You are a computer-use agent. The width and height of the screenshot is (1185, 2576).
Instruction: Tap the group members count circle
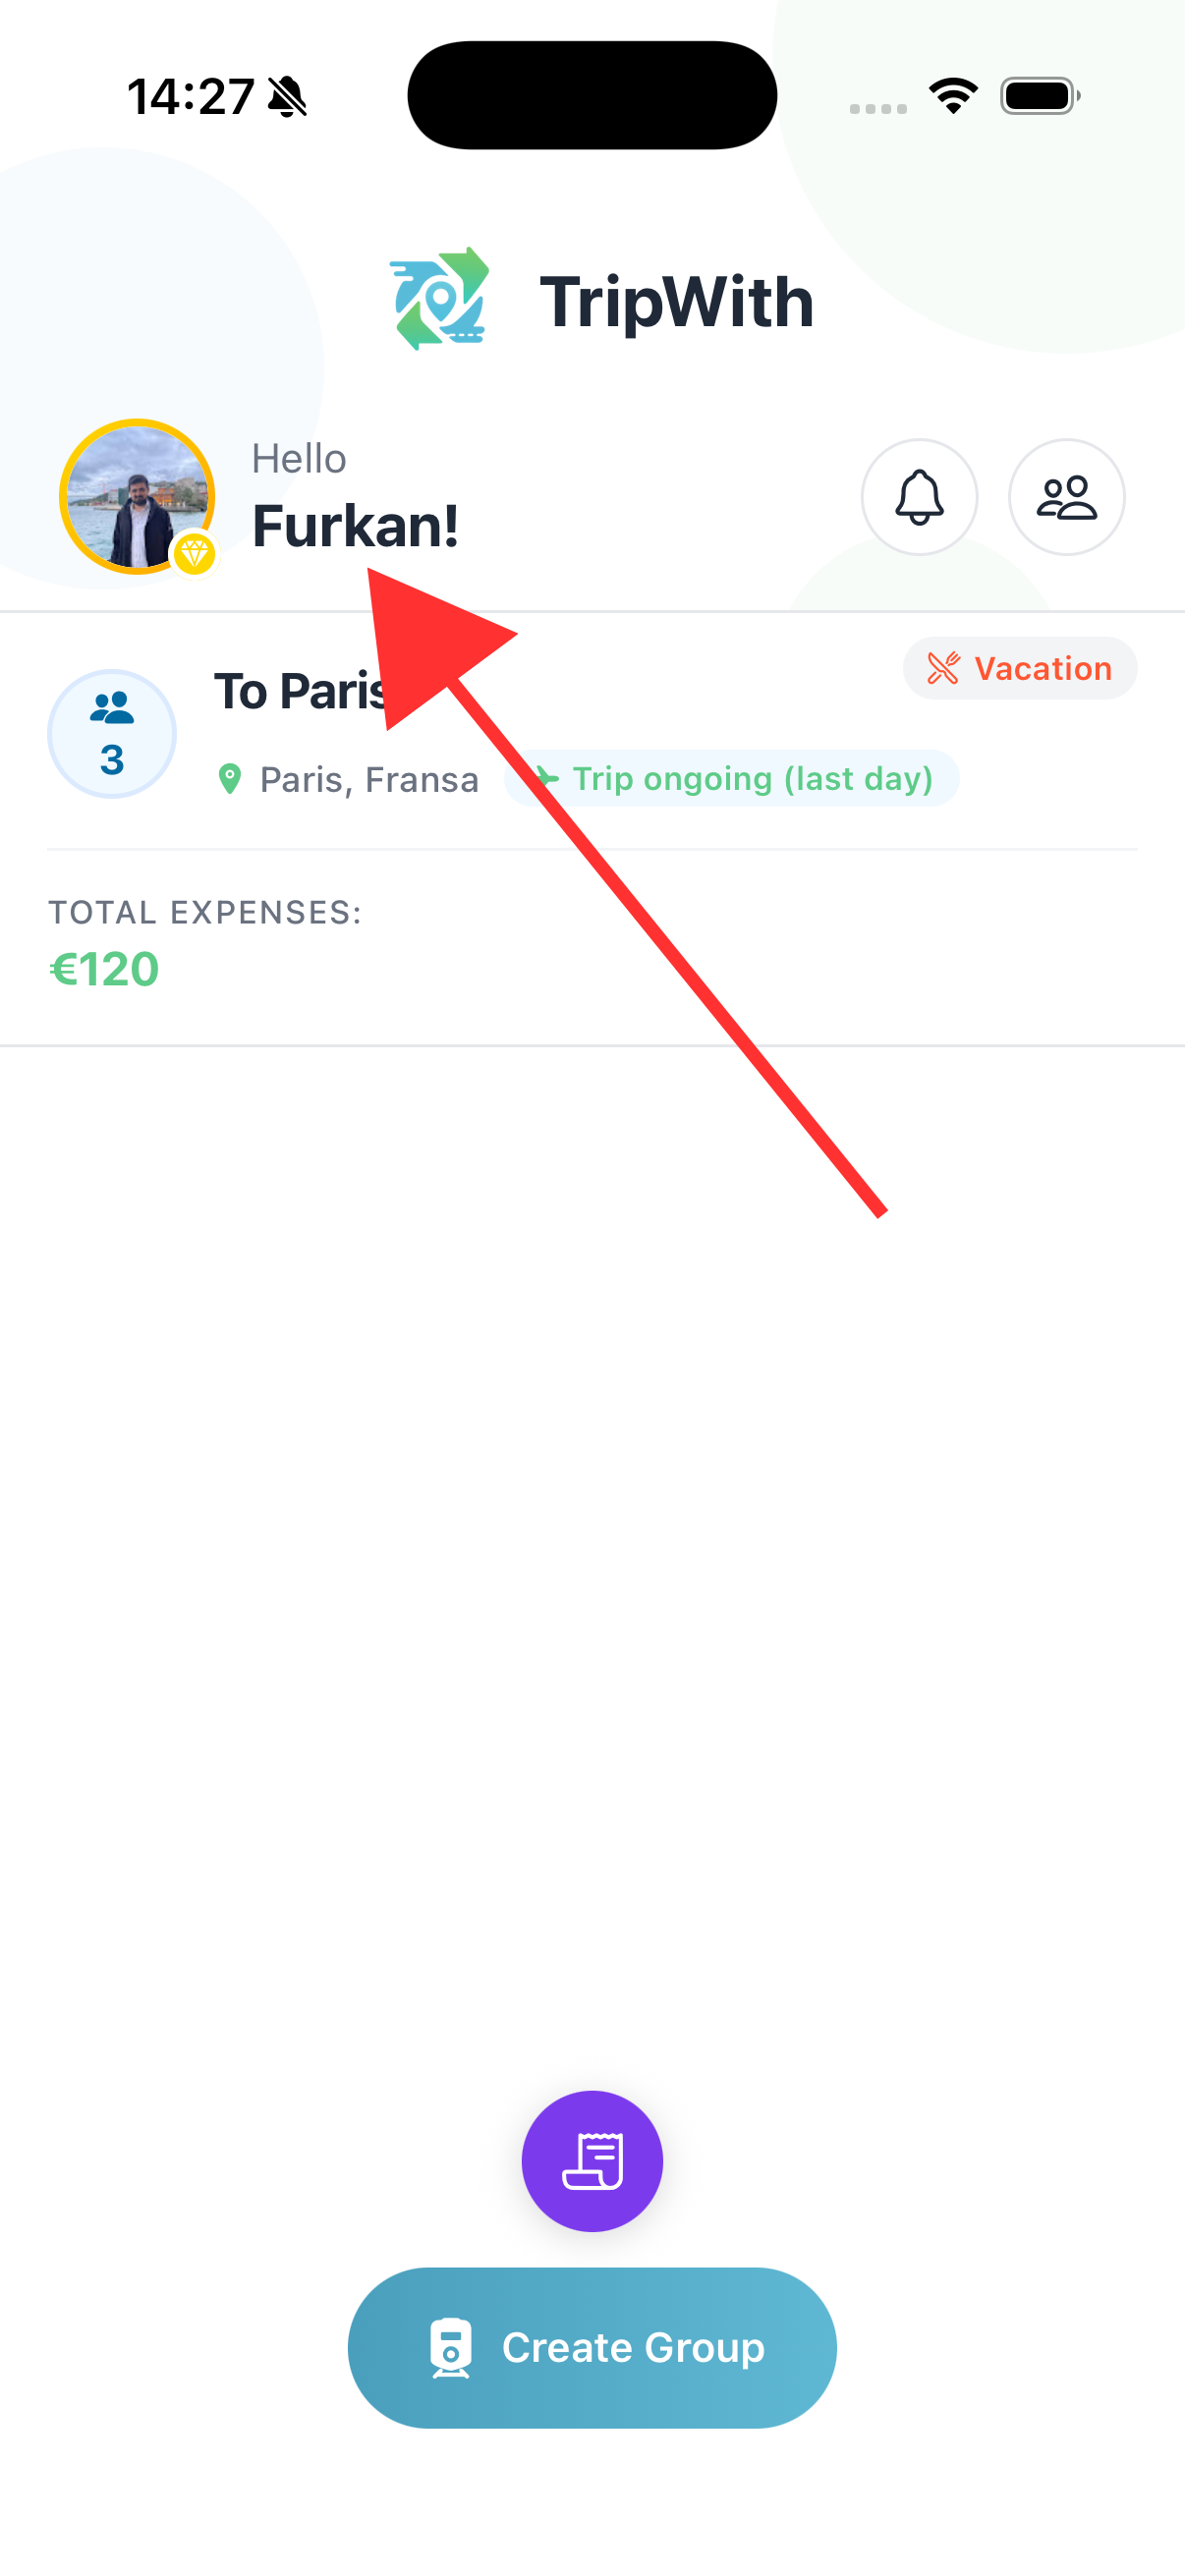click(112, 734)
